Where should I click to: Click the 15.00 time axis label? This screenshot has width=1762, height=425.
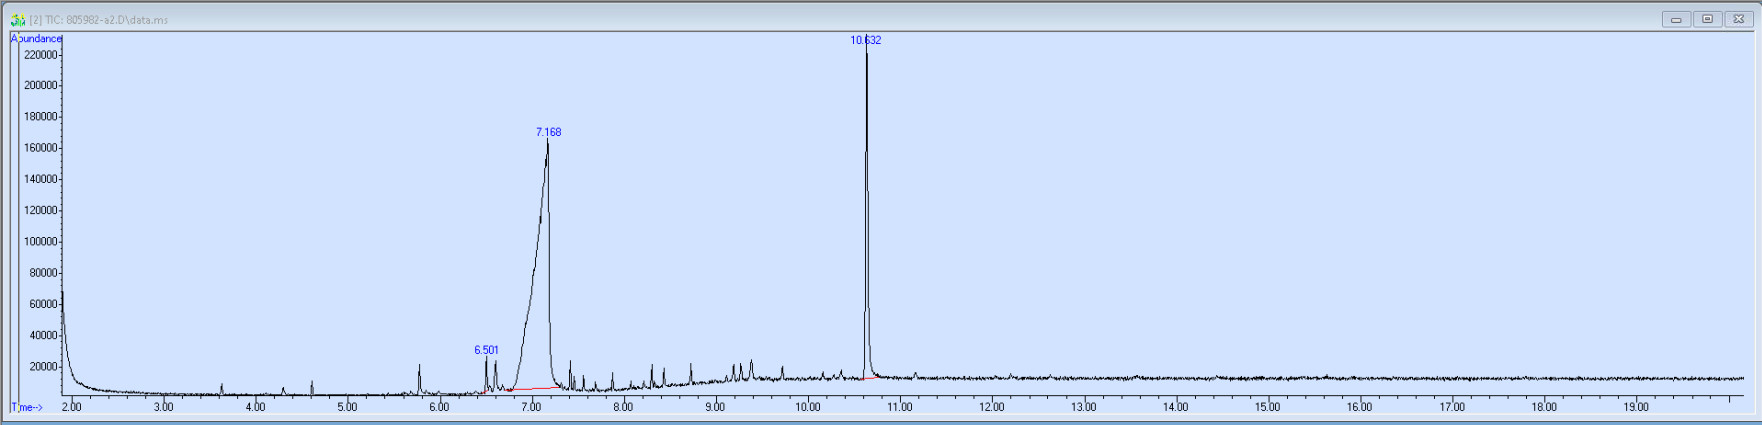pos(1267,407)
